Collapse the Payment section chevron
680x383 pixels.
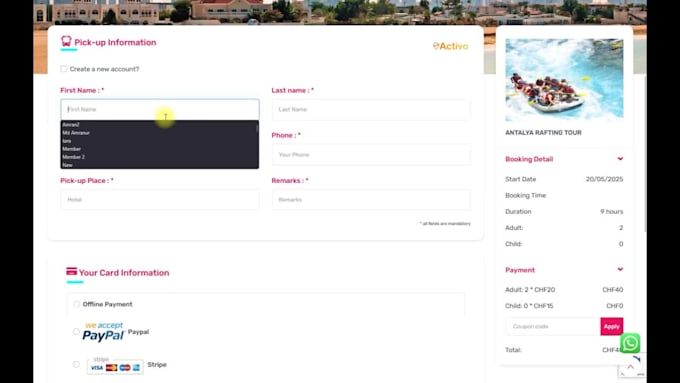pos(620,269)
